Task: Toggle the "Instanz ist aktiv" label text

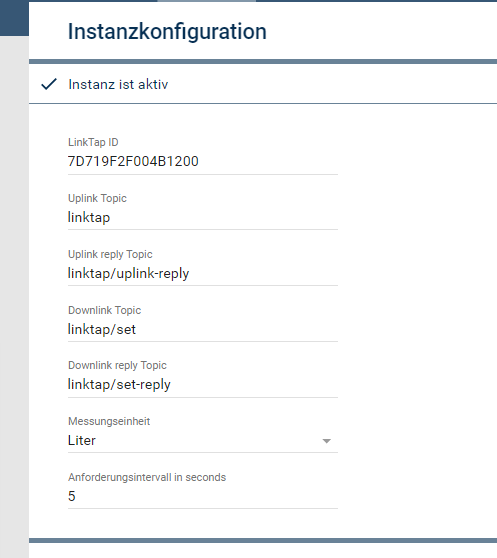Action: (x=118, y=84)
